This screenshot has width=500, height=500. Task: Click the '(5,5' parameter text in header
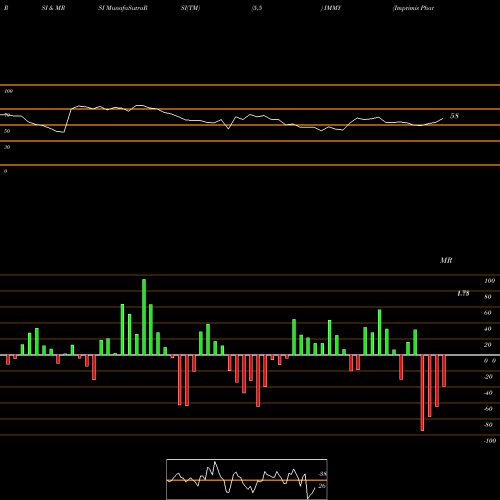tap(257, 8)
